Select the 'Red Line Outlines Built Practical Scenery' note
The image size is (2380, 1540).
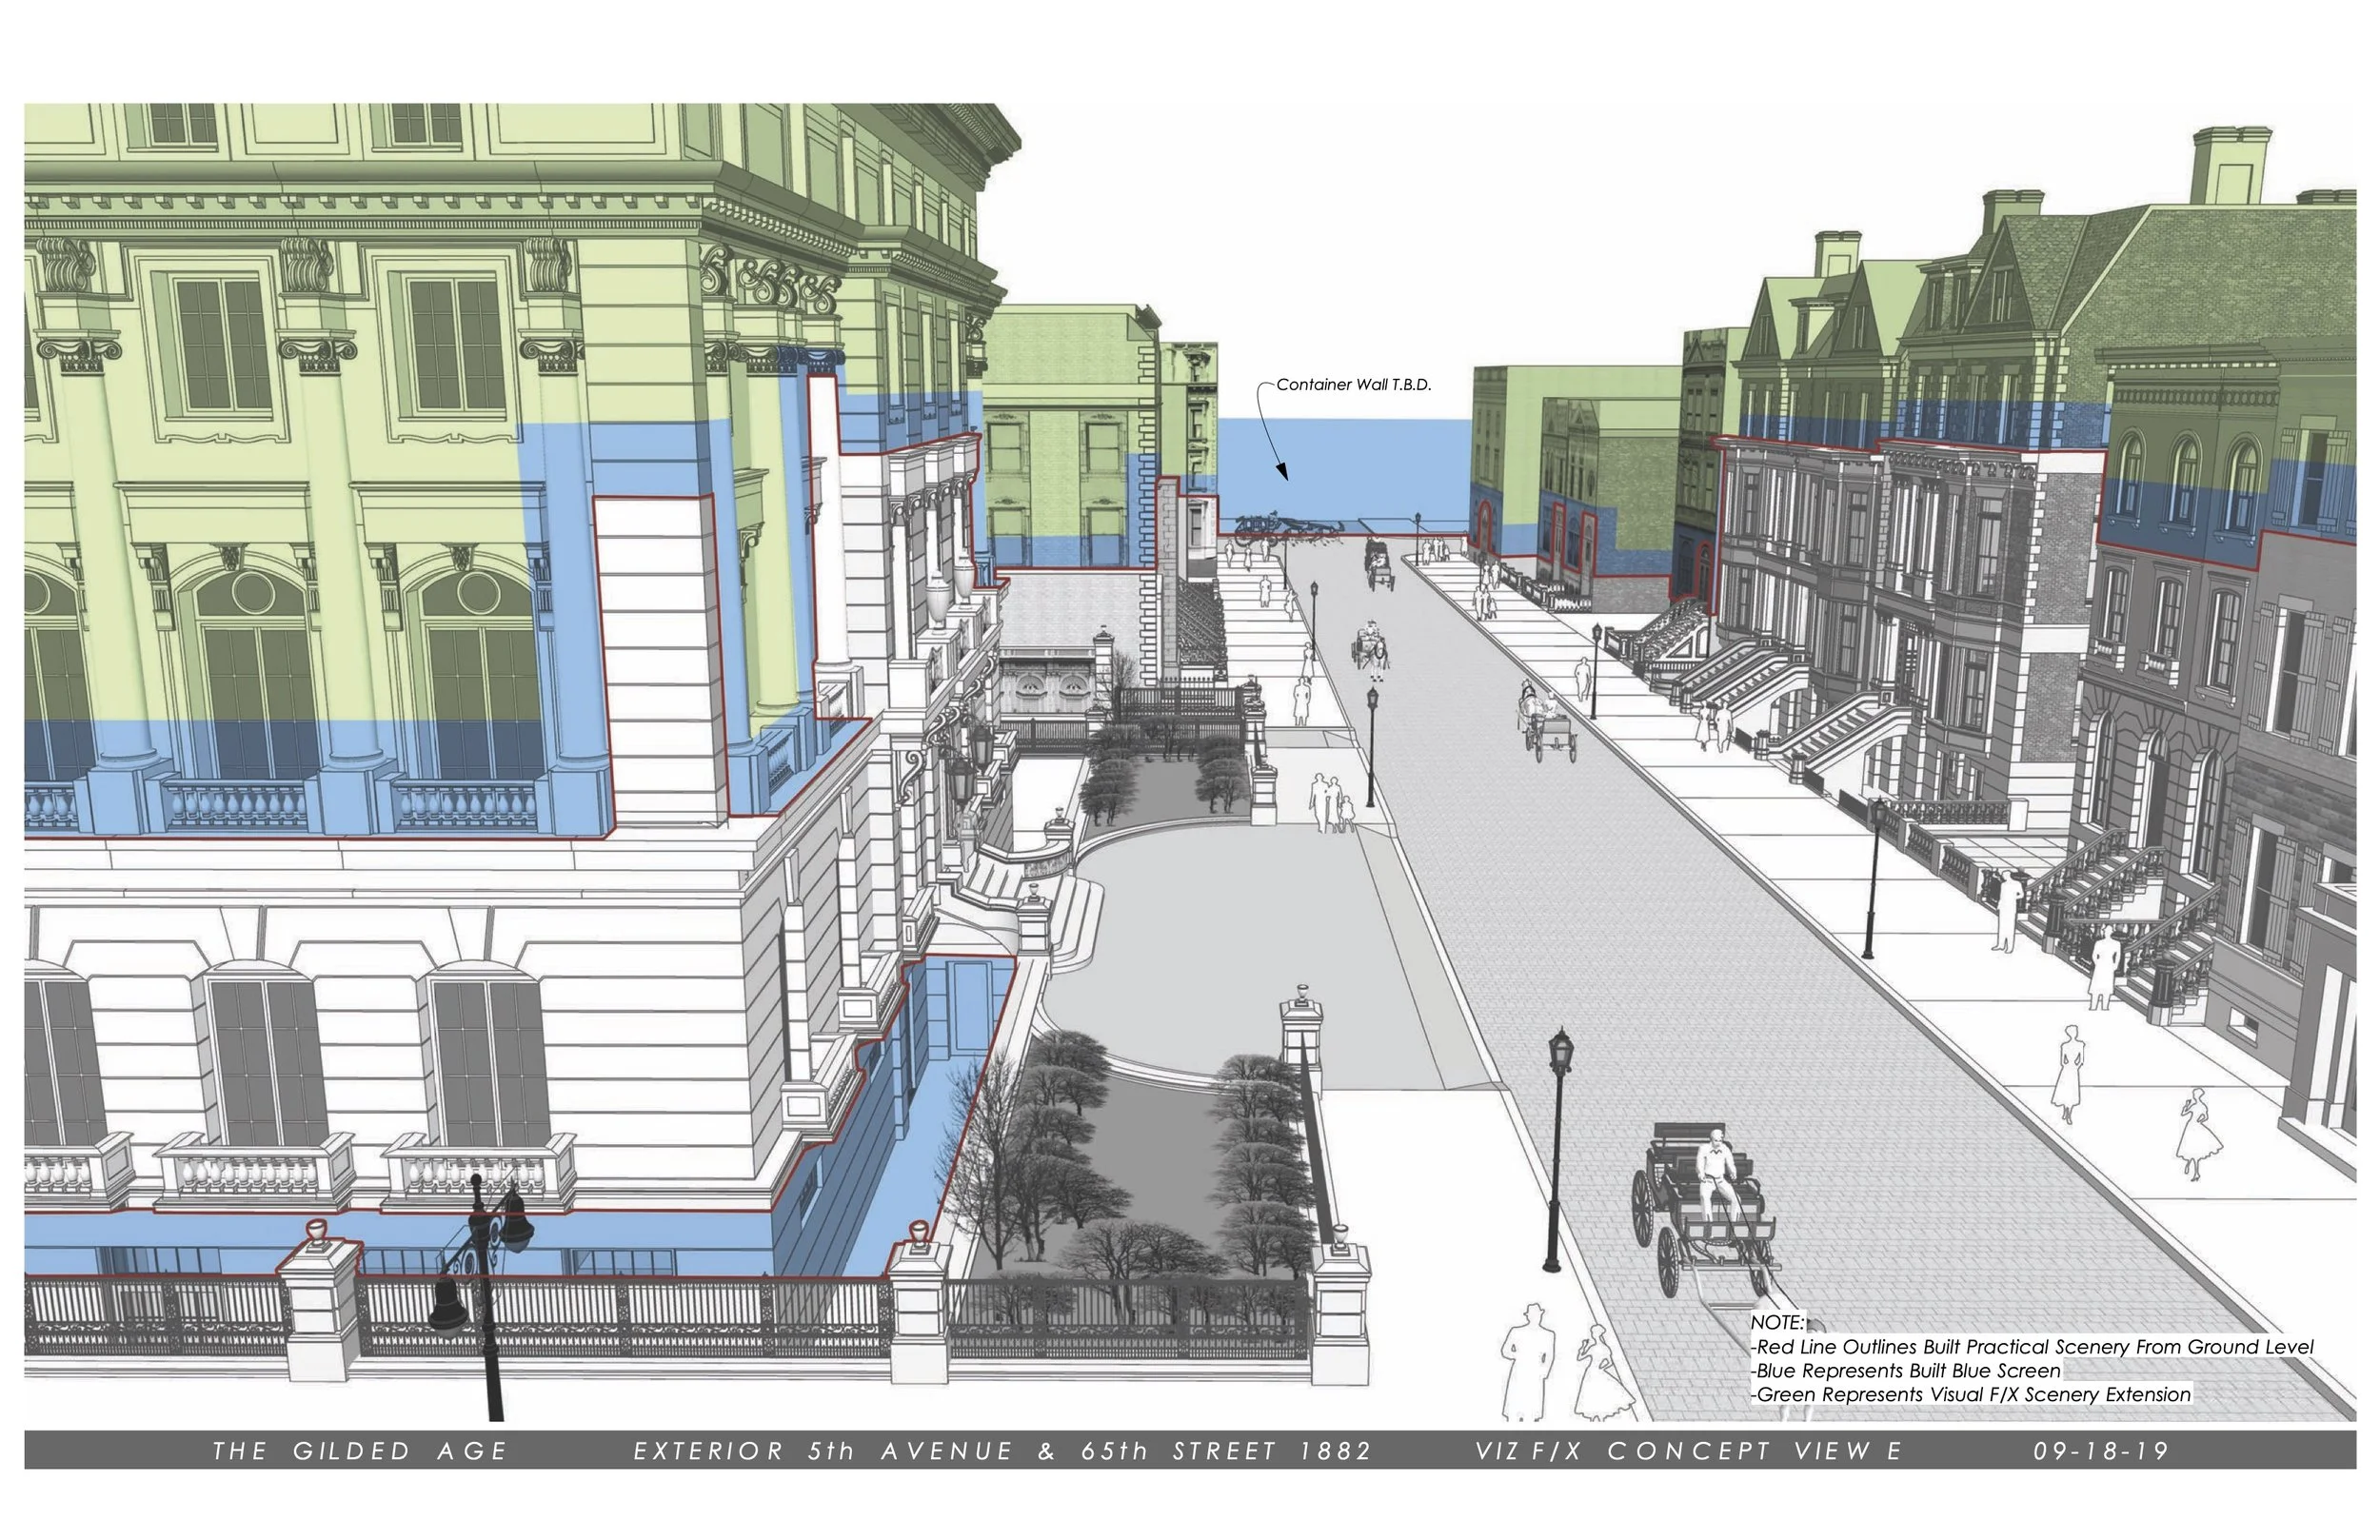2032,1347
